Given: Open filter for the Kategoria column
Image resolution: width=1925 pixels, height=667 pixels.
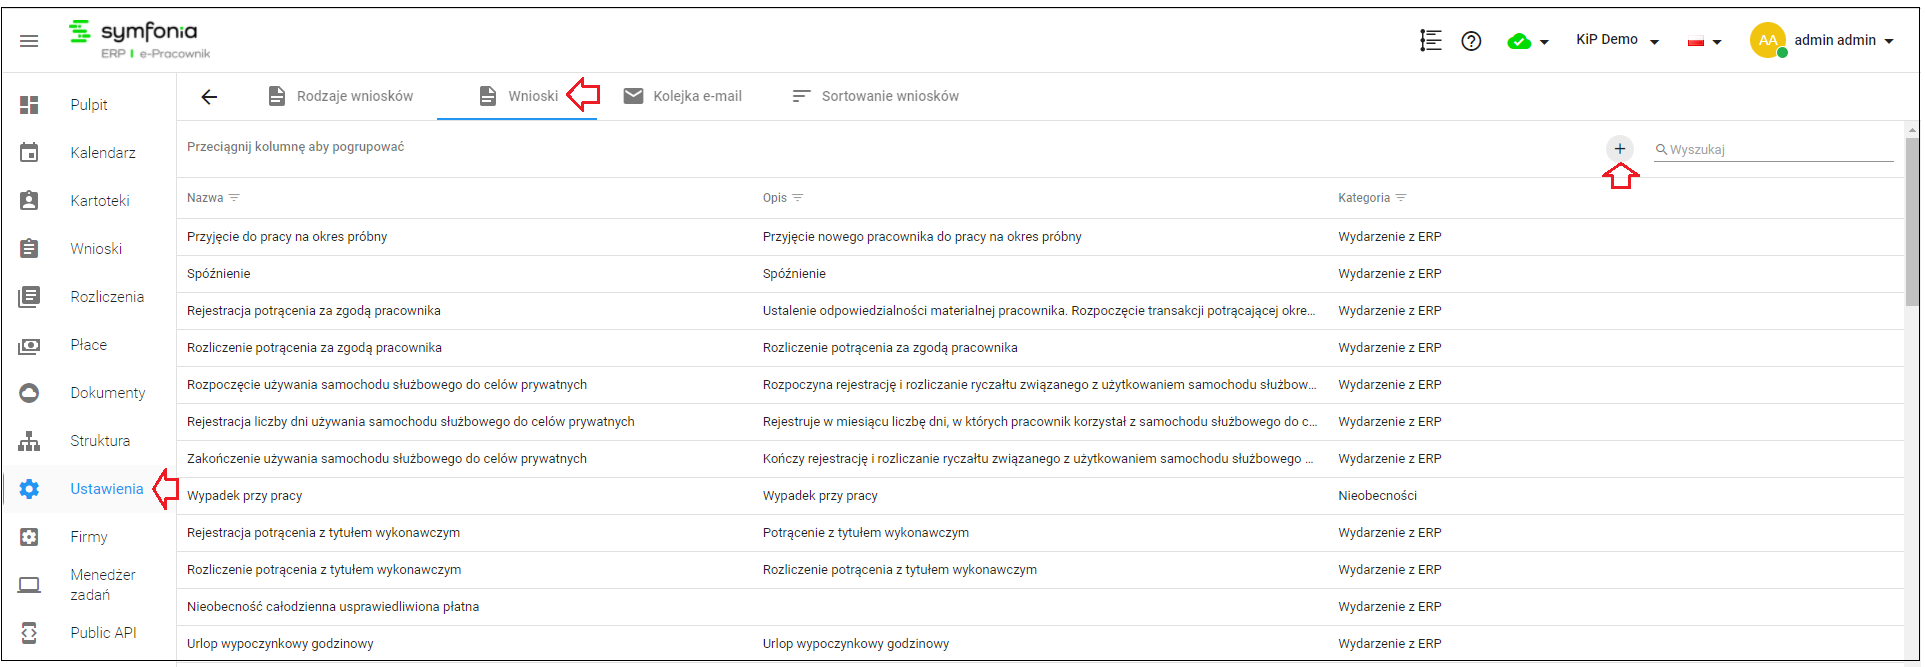Looking at the screenshot, I should (1401, 198).
